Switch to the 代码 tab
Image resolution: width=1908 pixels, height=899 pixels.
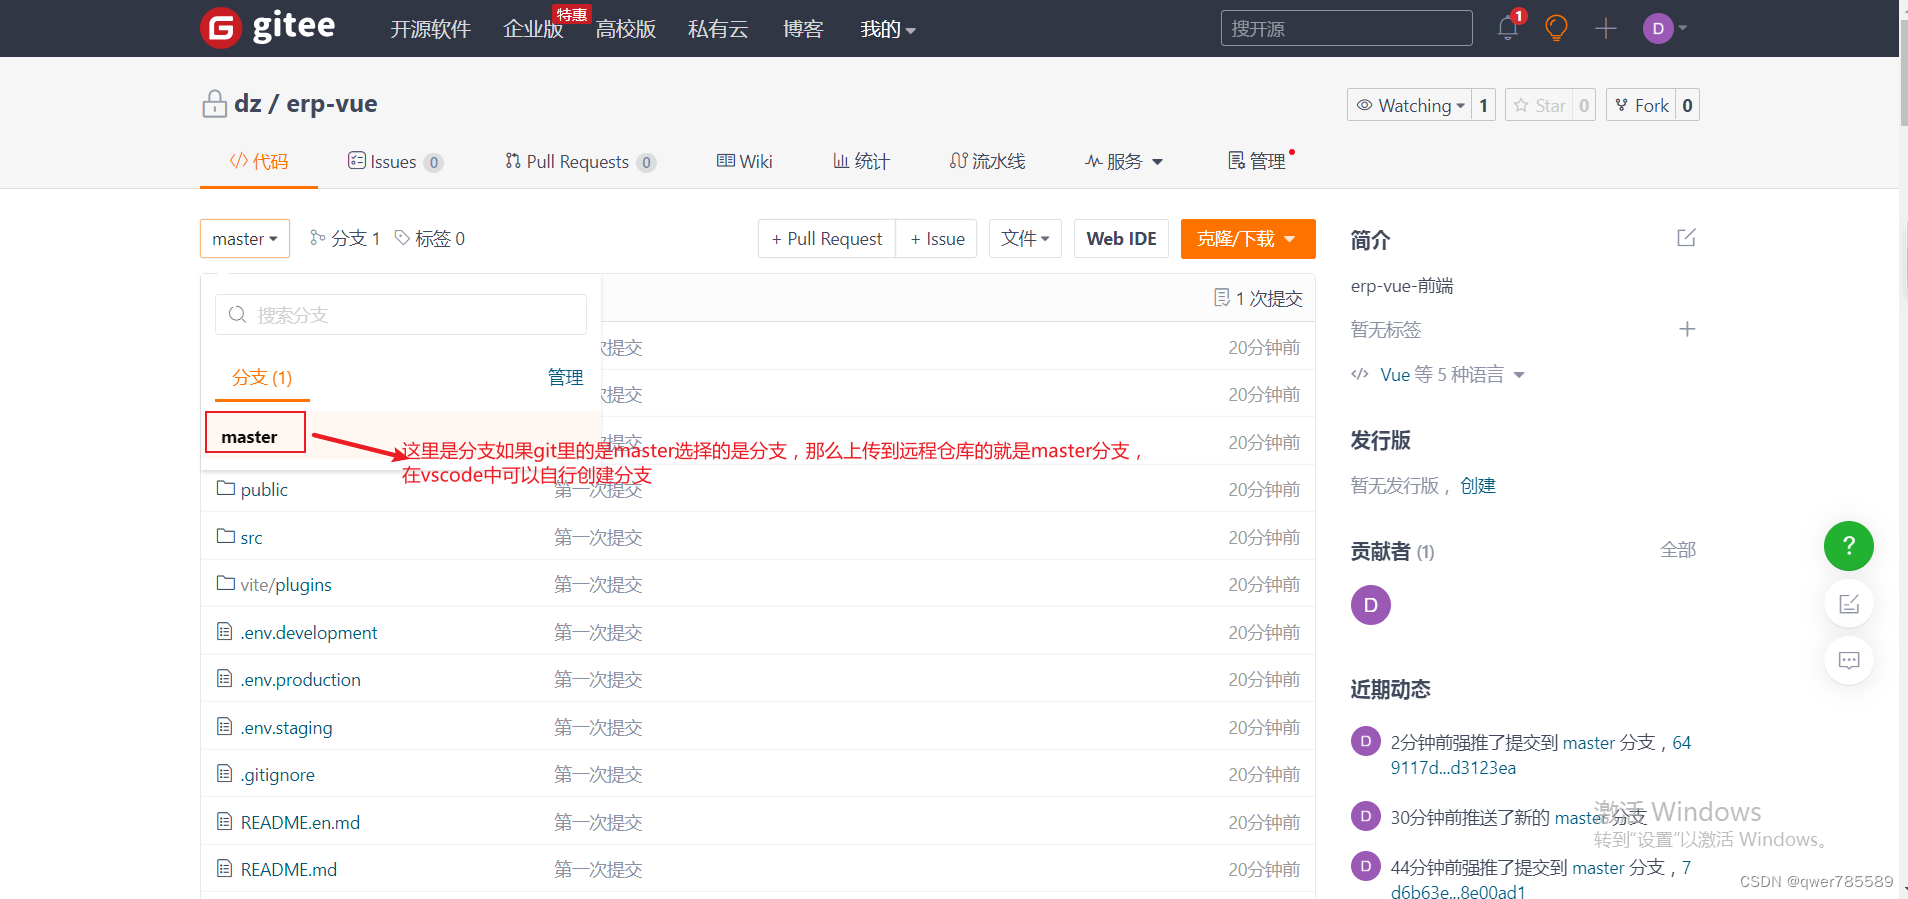click(x=259, y=161)
